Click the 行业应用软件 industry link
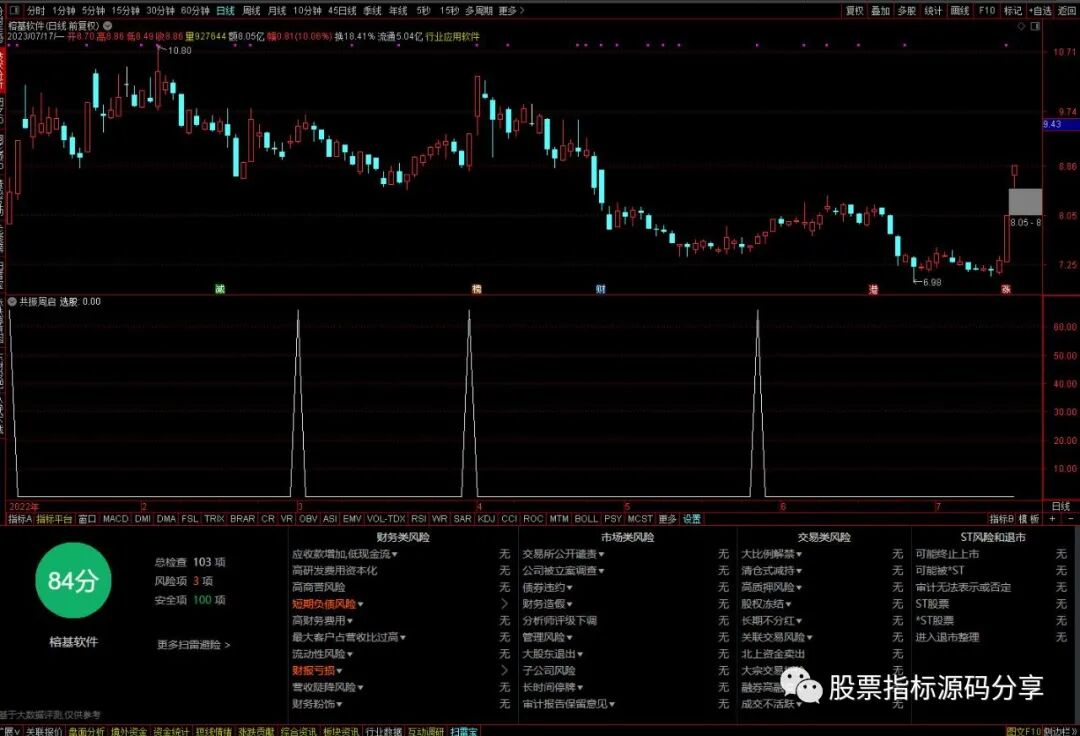This screenshot has width=1080, height=736. [x=453, y=36]
